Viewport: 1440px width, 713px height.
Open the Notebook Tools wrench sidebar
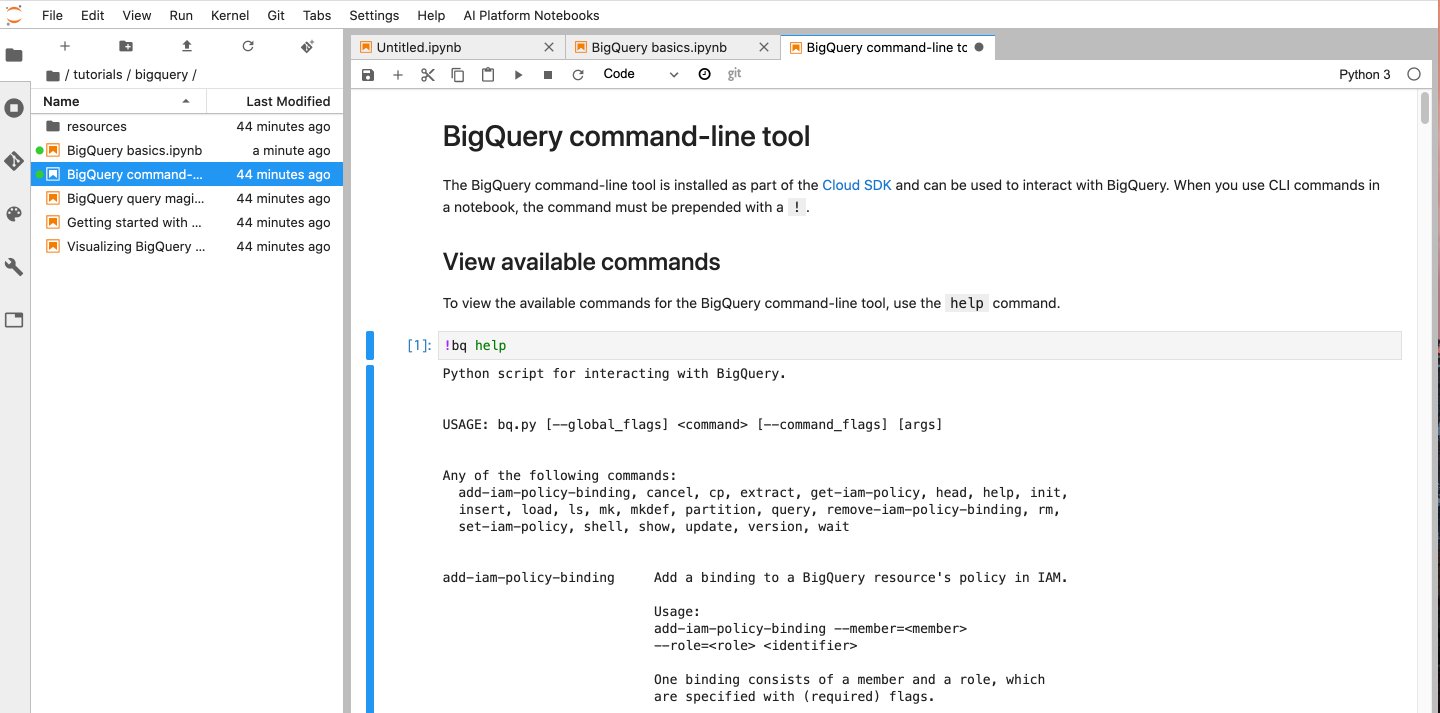[x=14, y=267]
